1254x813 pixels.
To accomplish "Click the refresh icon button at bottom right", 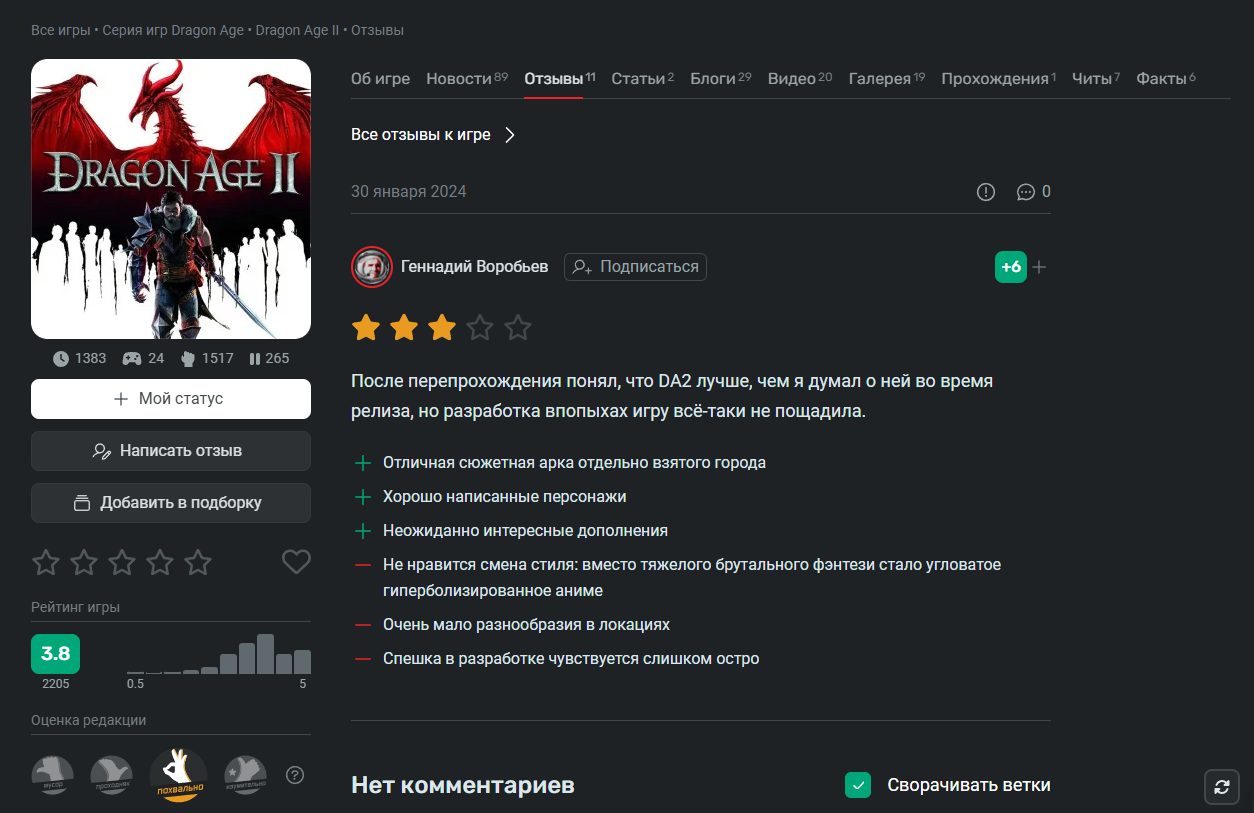I will pos(1222,787).
